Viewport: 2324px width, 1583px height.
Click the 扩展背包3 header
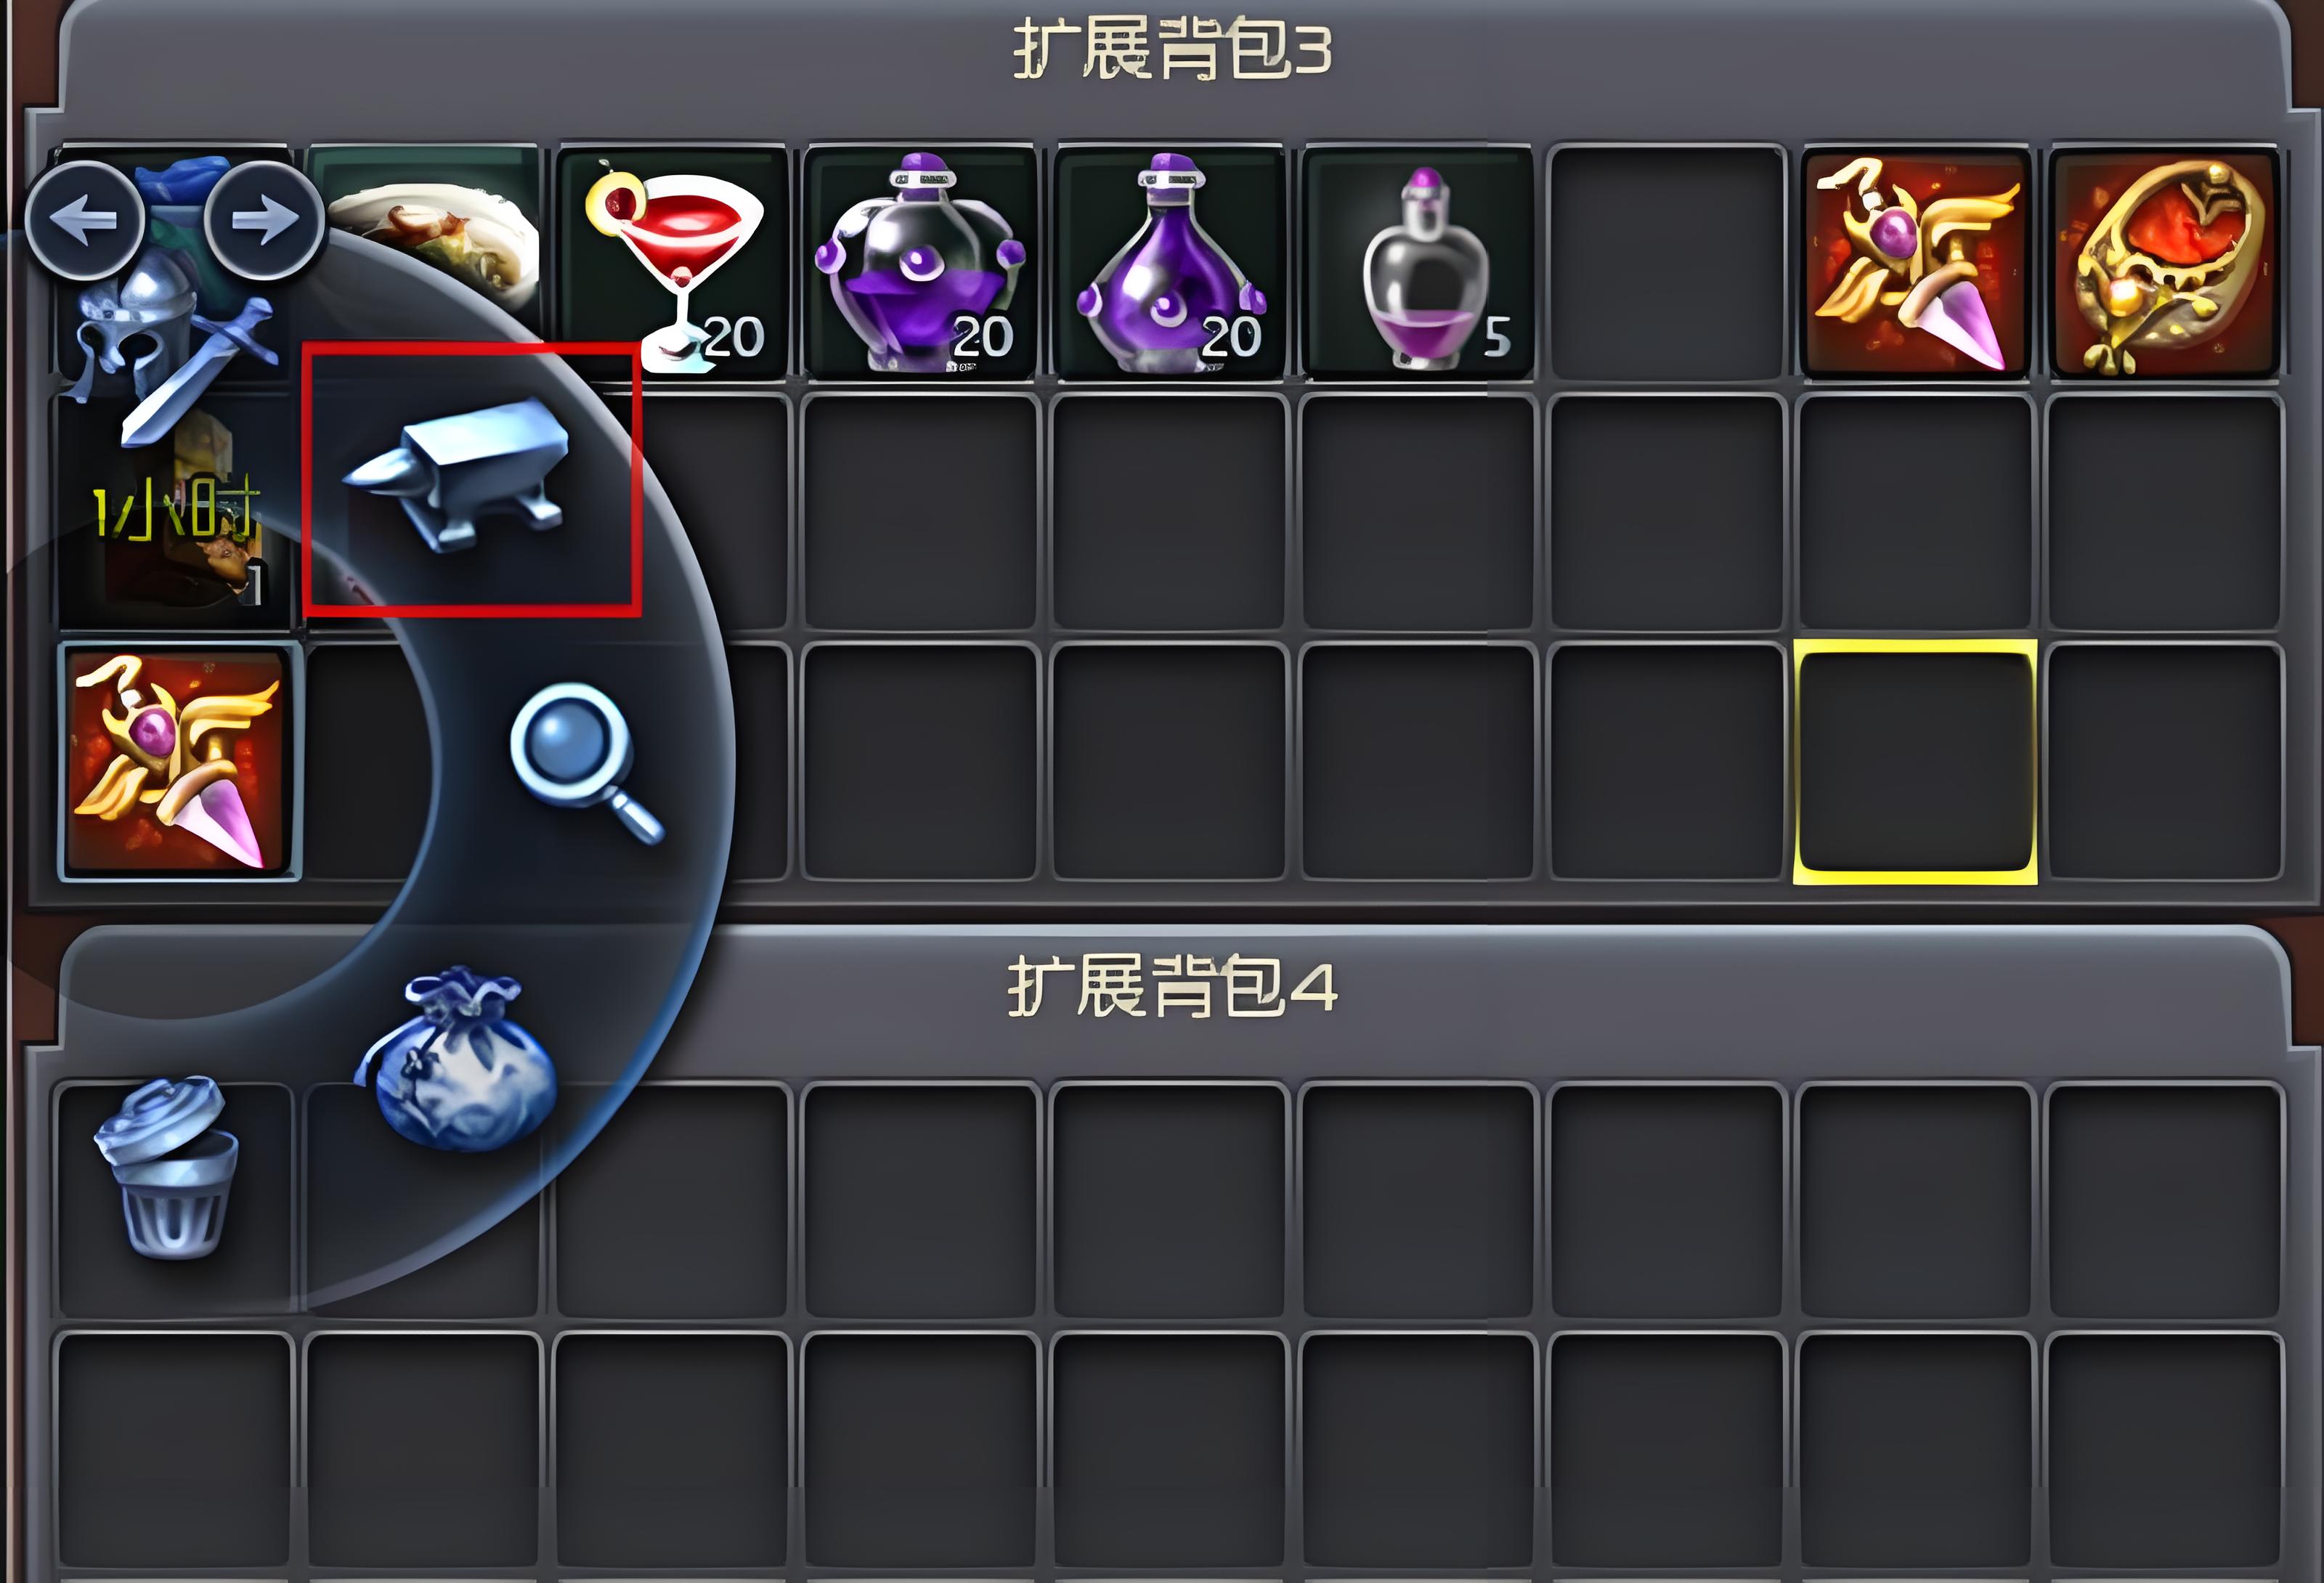pos(1171,50)
